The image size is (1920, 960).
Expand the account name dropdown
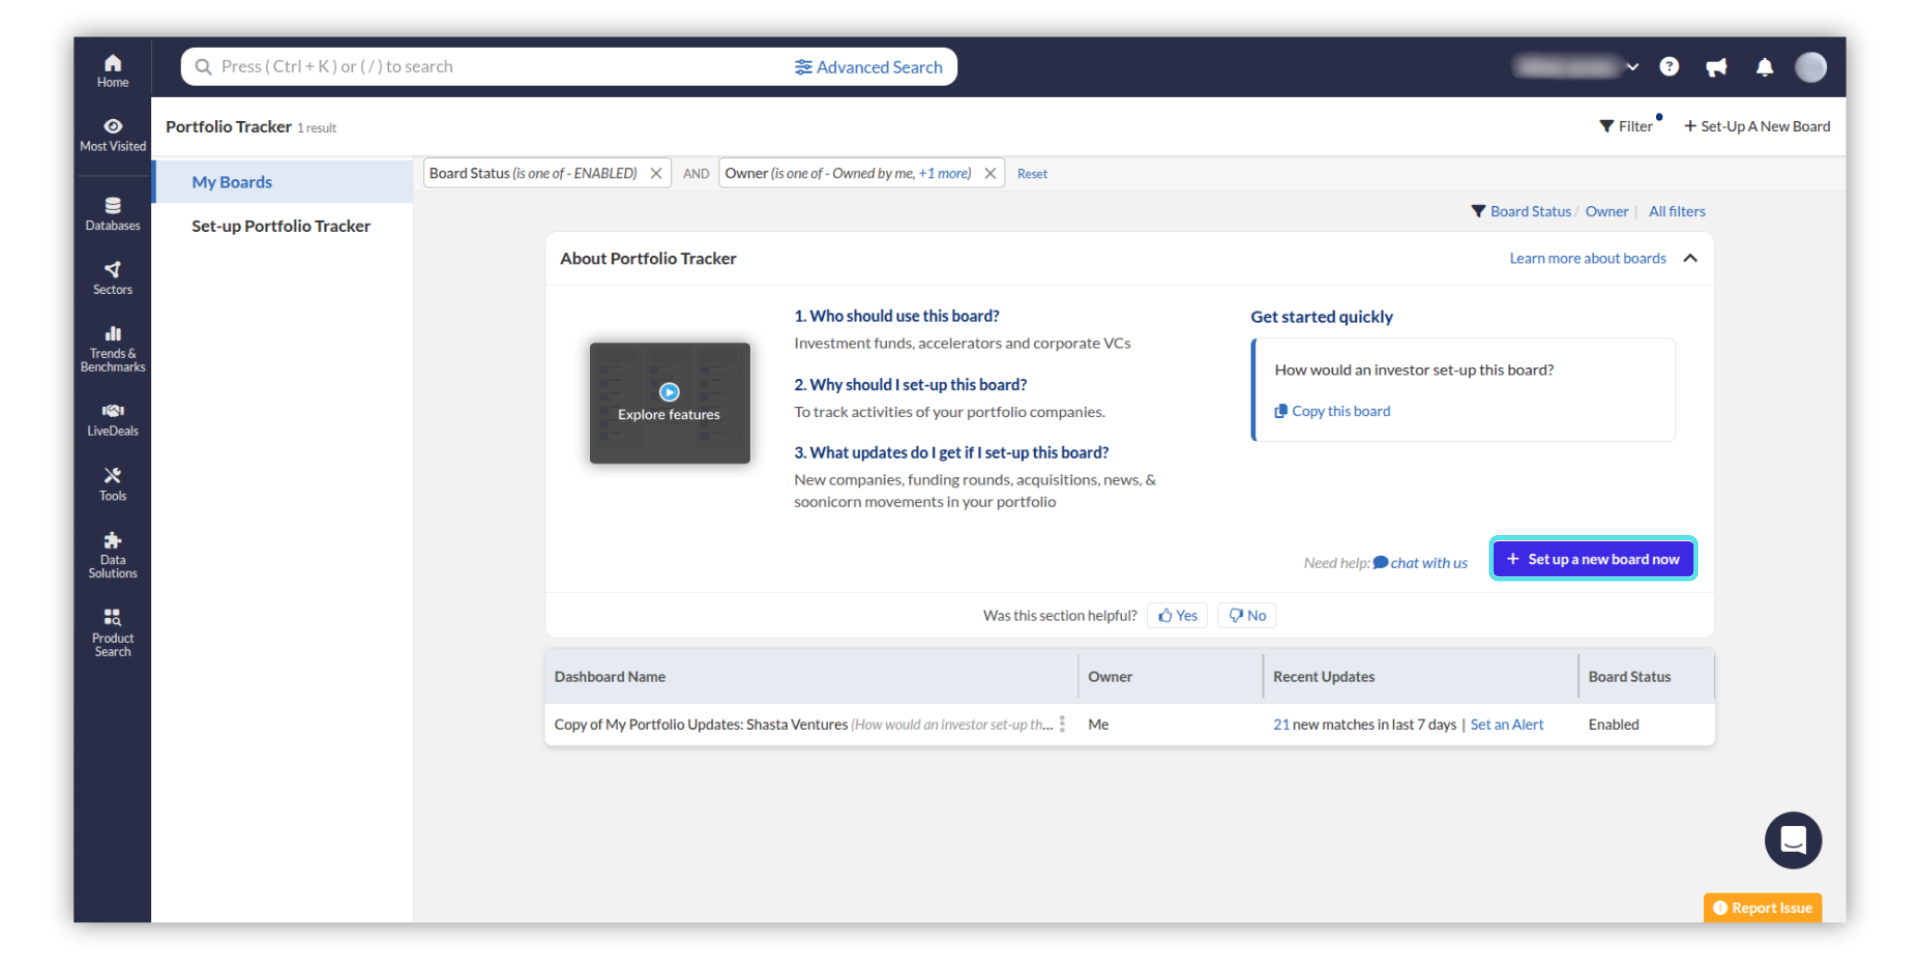(1632, 67)
